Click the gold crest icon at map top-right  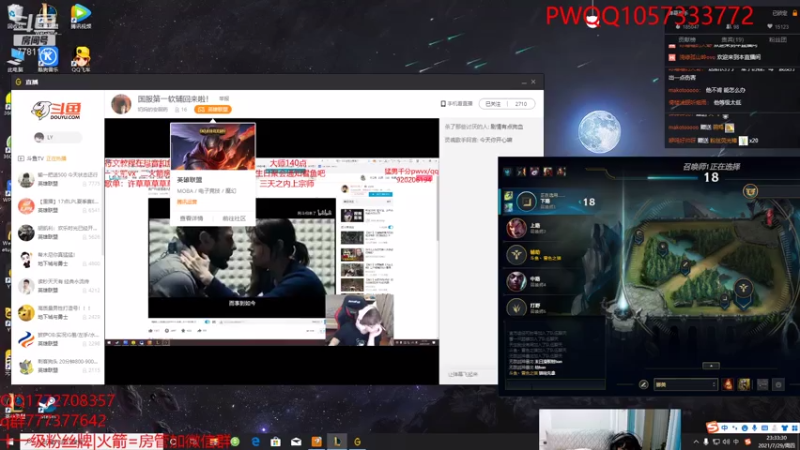(x=750, y=192)
